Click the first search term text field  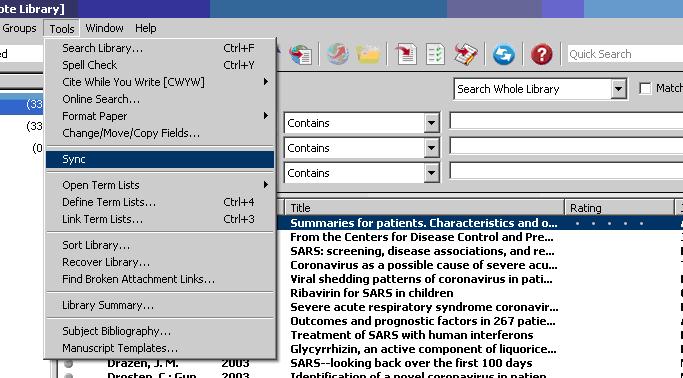pyautogui.click(x=566, y=121)
